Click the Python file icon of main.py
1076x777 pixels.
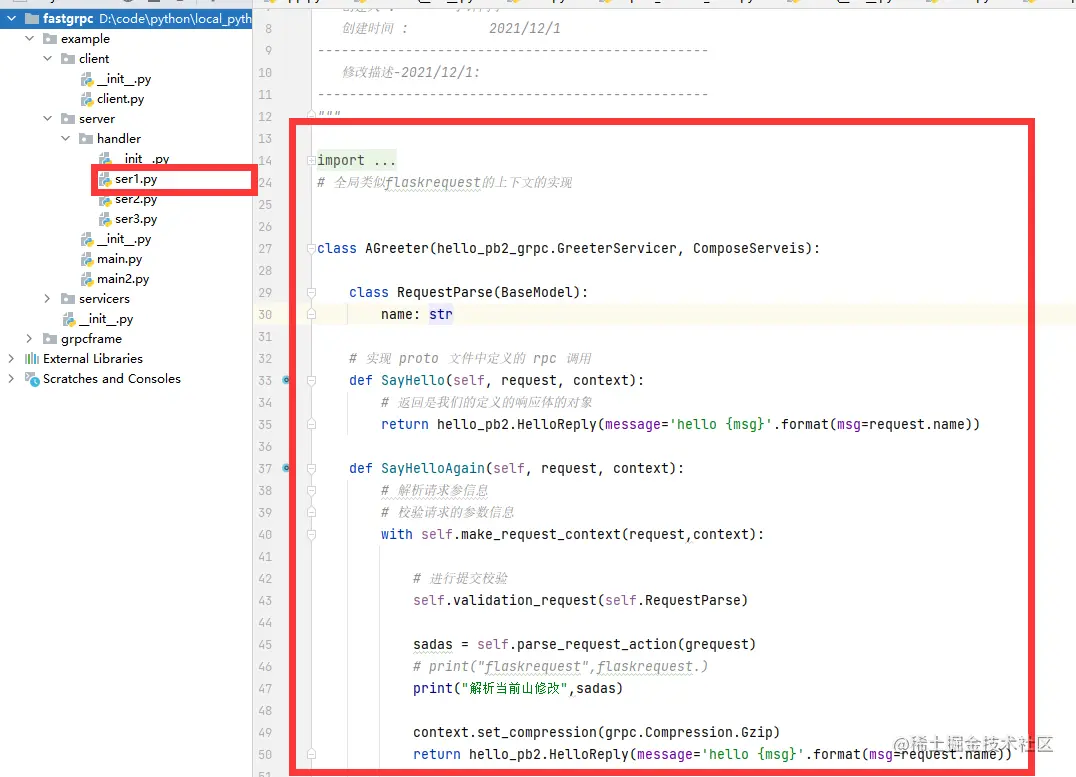click(x=87, y=259)
